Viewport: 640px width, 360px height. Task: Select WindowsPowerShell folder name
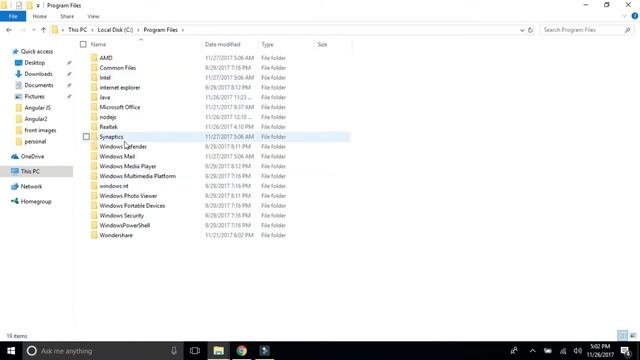click(x=124, y=225)
